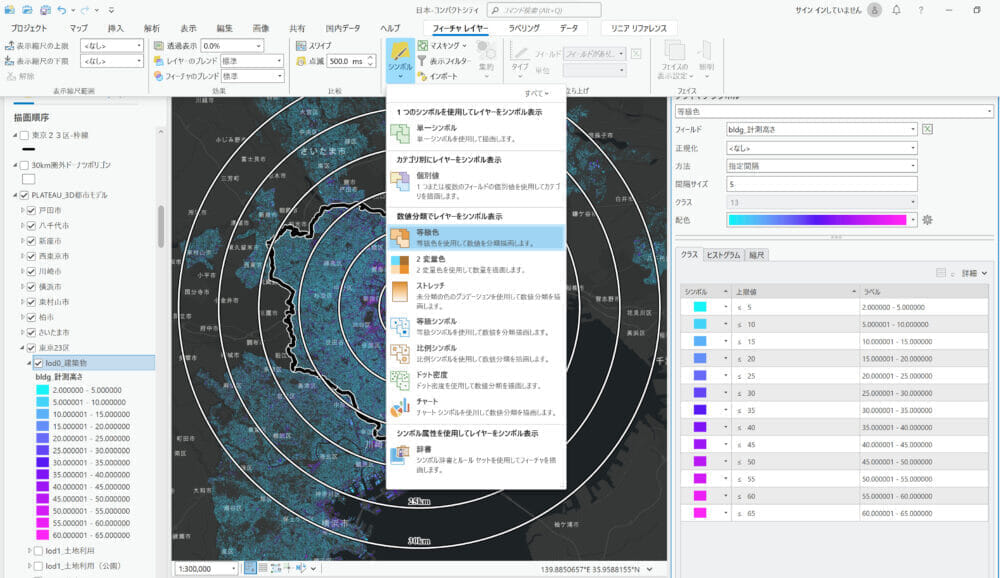Click cyan symbol swatch for ≤ 5 class
The height and width of the screenshot is (578, 1000).
(700, 307)
